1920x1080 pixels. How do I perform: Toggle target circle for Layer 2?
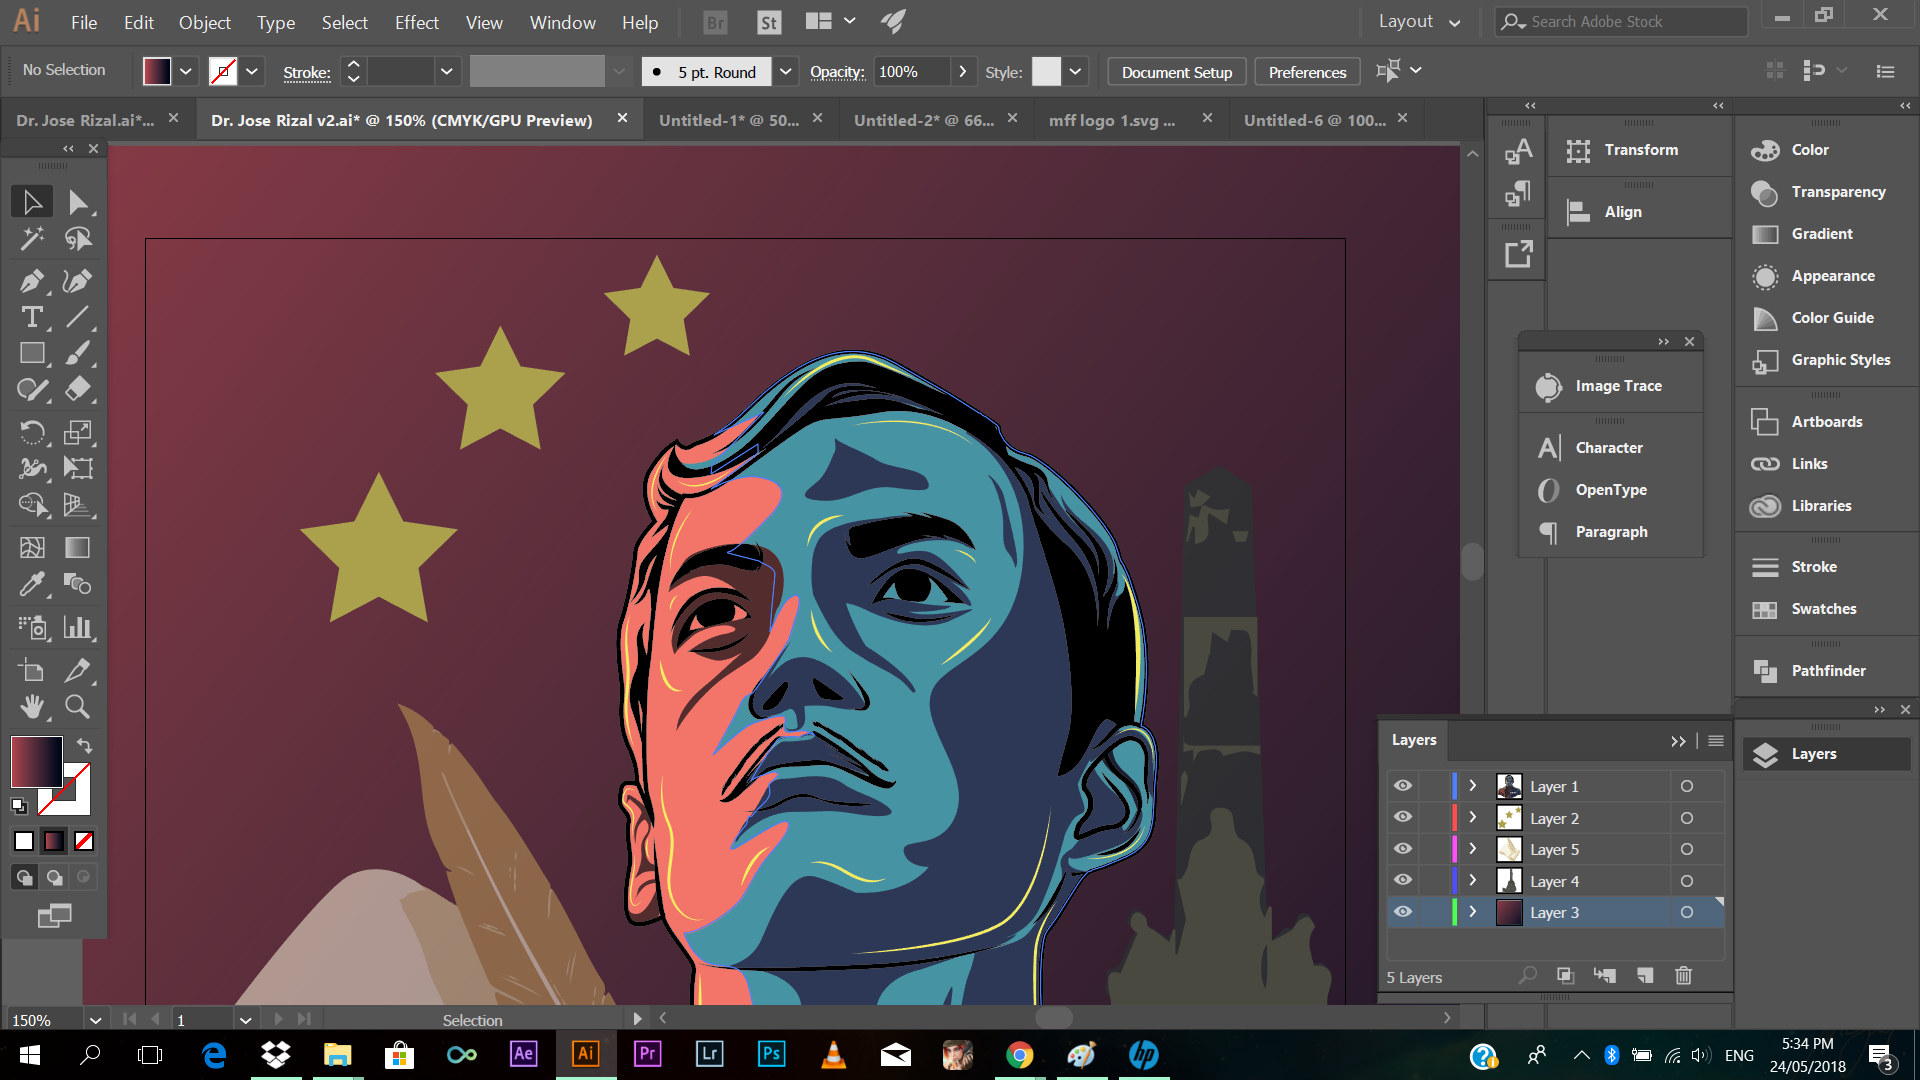1687,818
